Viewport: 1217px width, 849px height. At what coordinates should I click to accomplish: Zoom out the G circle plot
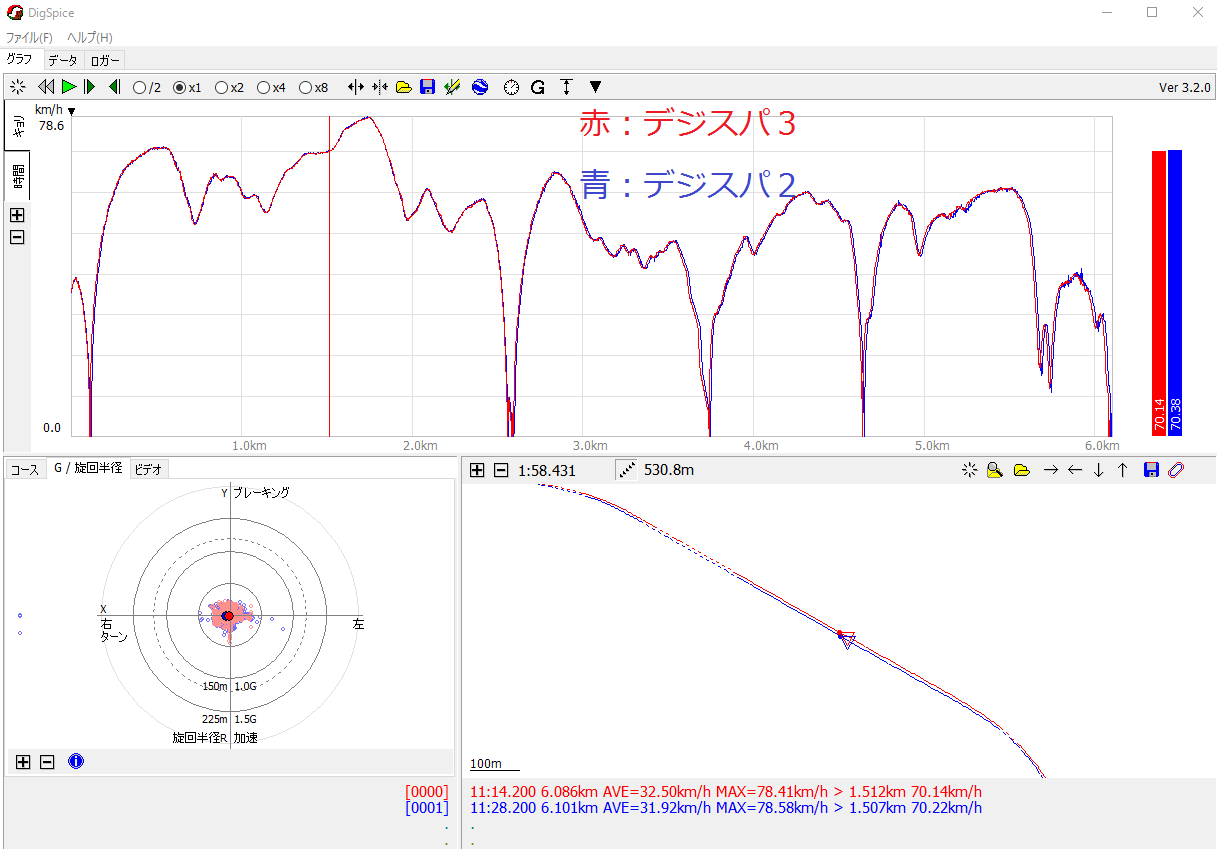[x=47, y=762]
